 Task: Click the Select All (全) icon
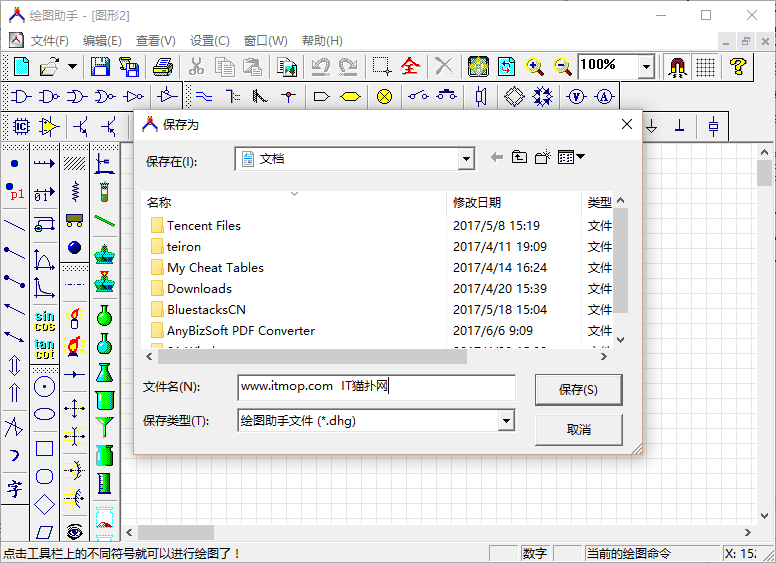point(410,66)
